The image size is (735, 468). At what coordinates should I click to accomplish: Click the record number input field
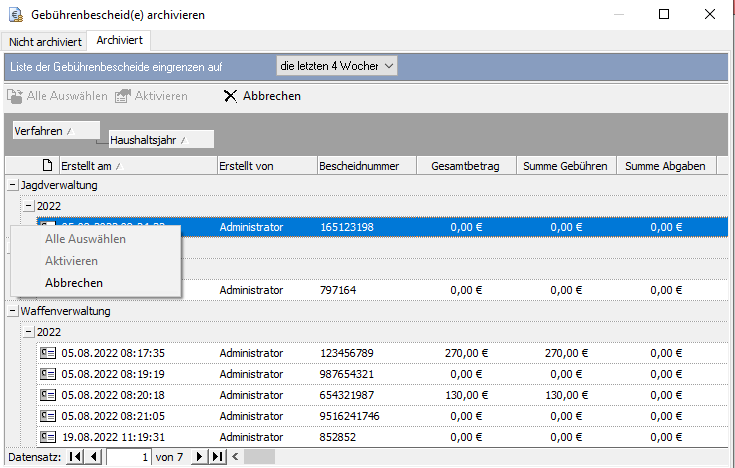(128, 457)
